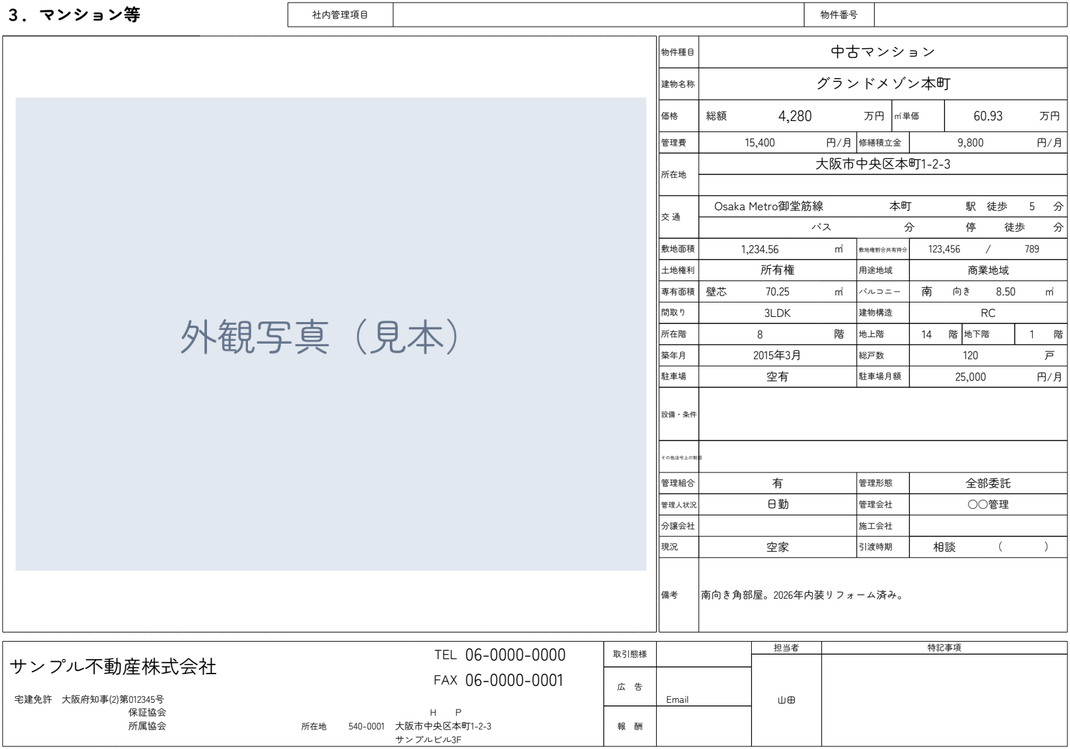Select the company name サンプル不動産株式会社
The width and height of the screenshot is (1070, 749).
(113, 666)
